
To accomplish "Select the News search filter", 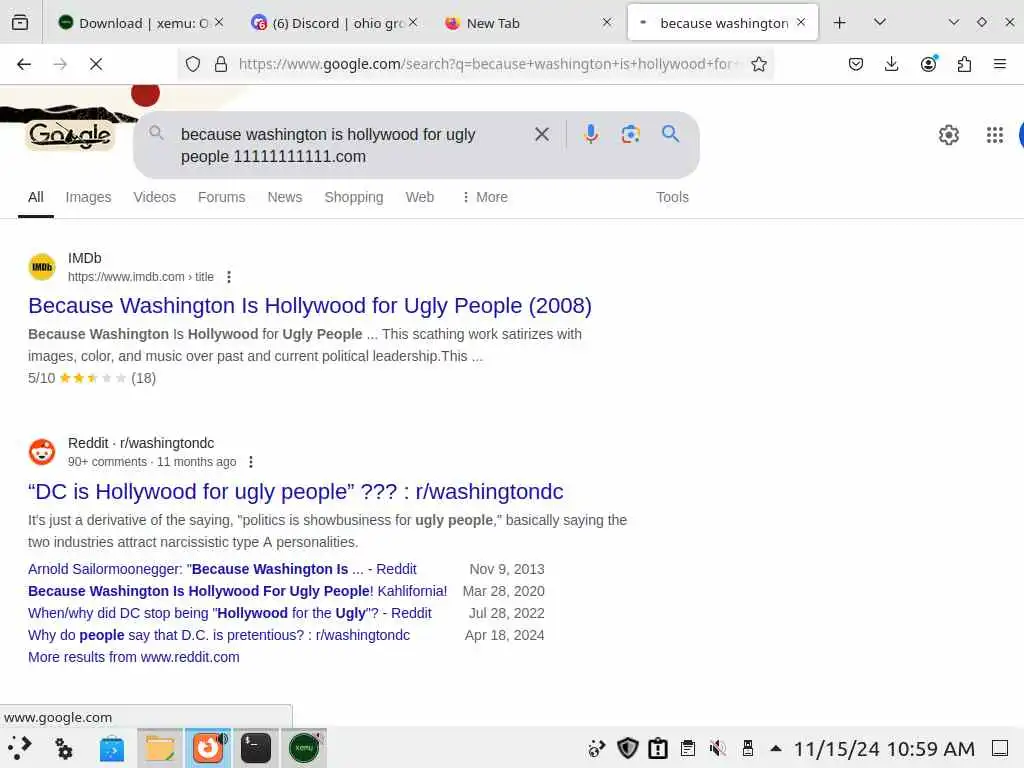I will tap(285, 197).
